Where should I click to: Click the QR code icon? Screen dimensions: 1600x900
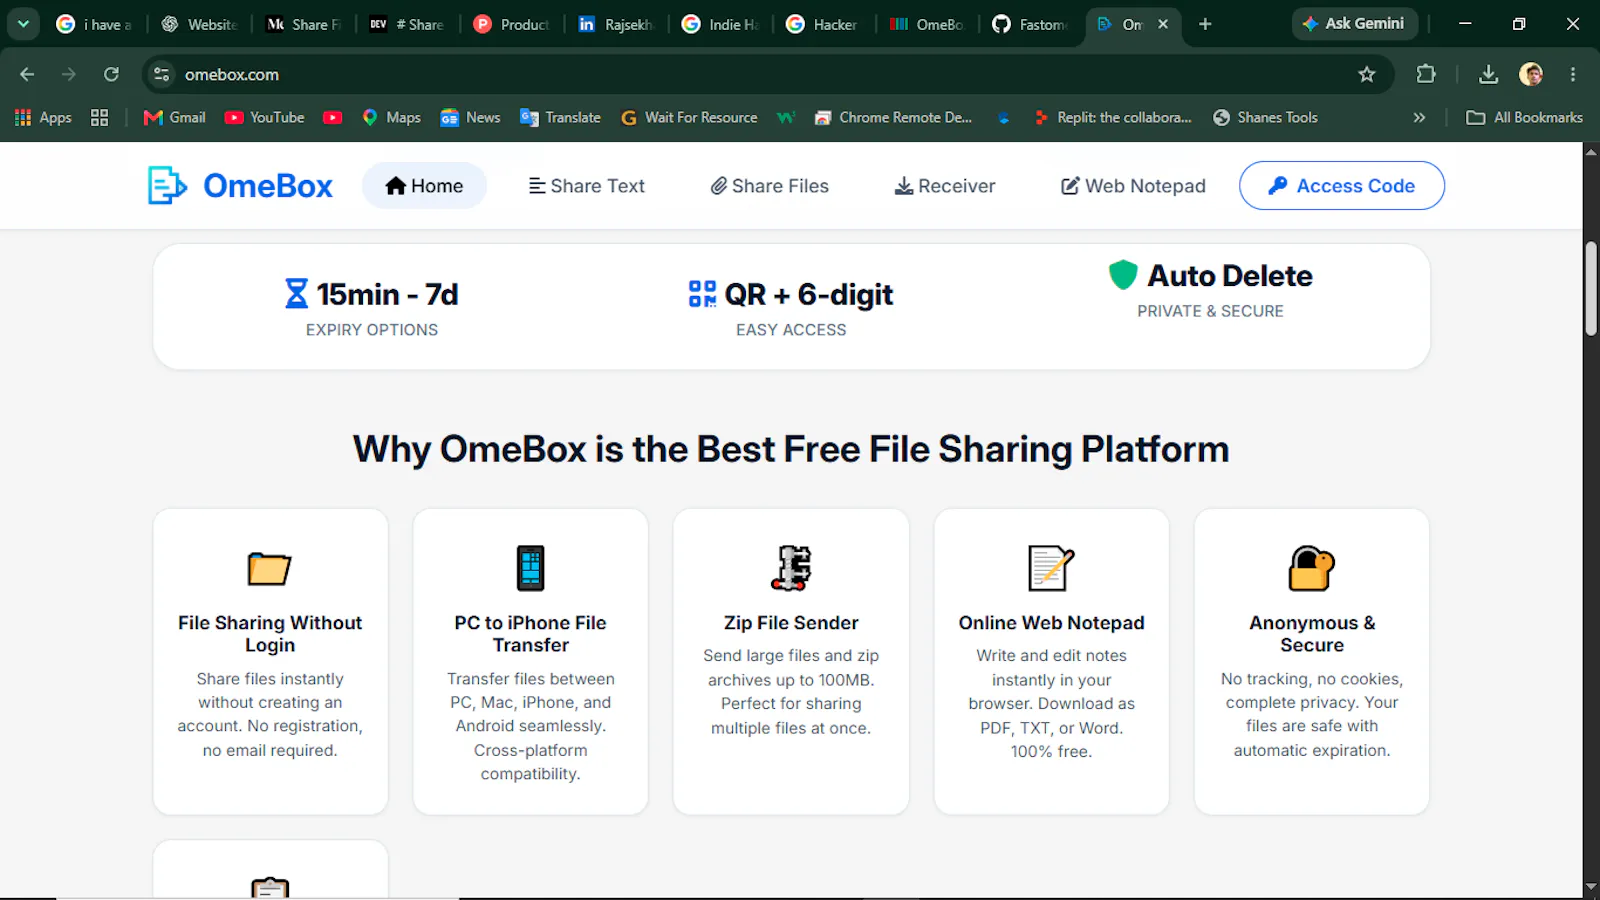pos(702,294)
